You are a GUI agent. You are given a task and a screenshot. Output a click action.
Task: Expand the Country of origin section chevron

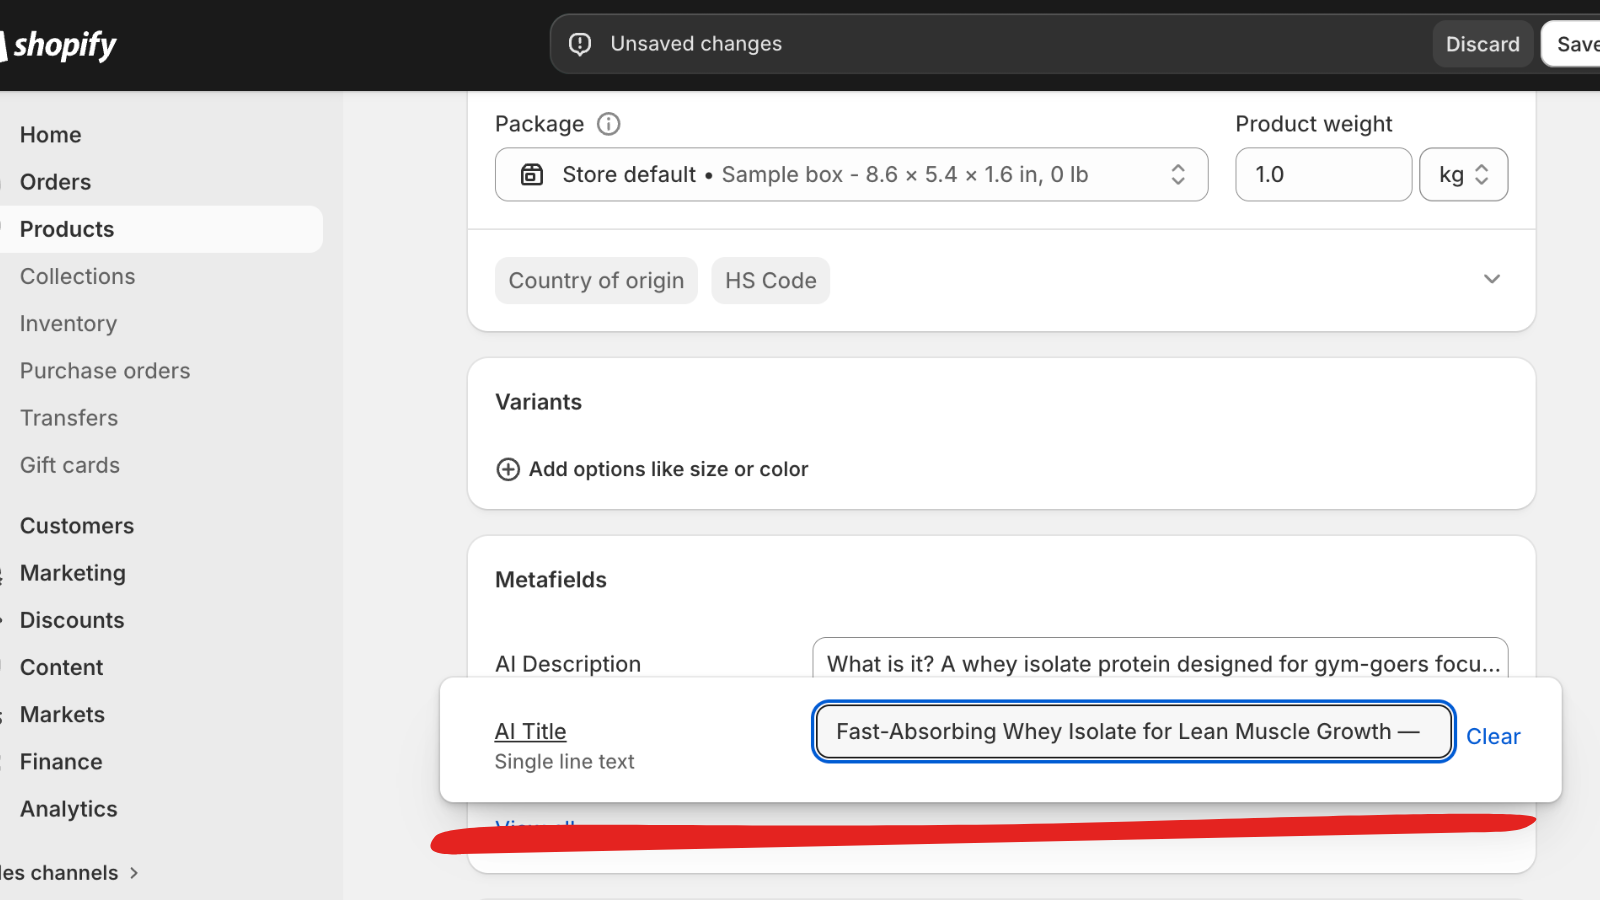[x=1491, y=280]
